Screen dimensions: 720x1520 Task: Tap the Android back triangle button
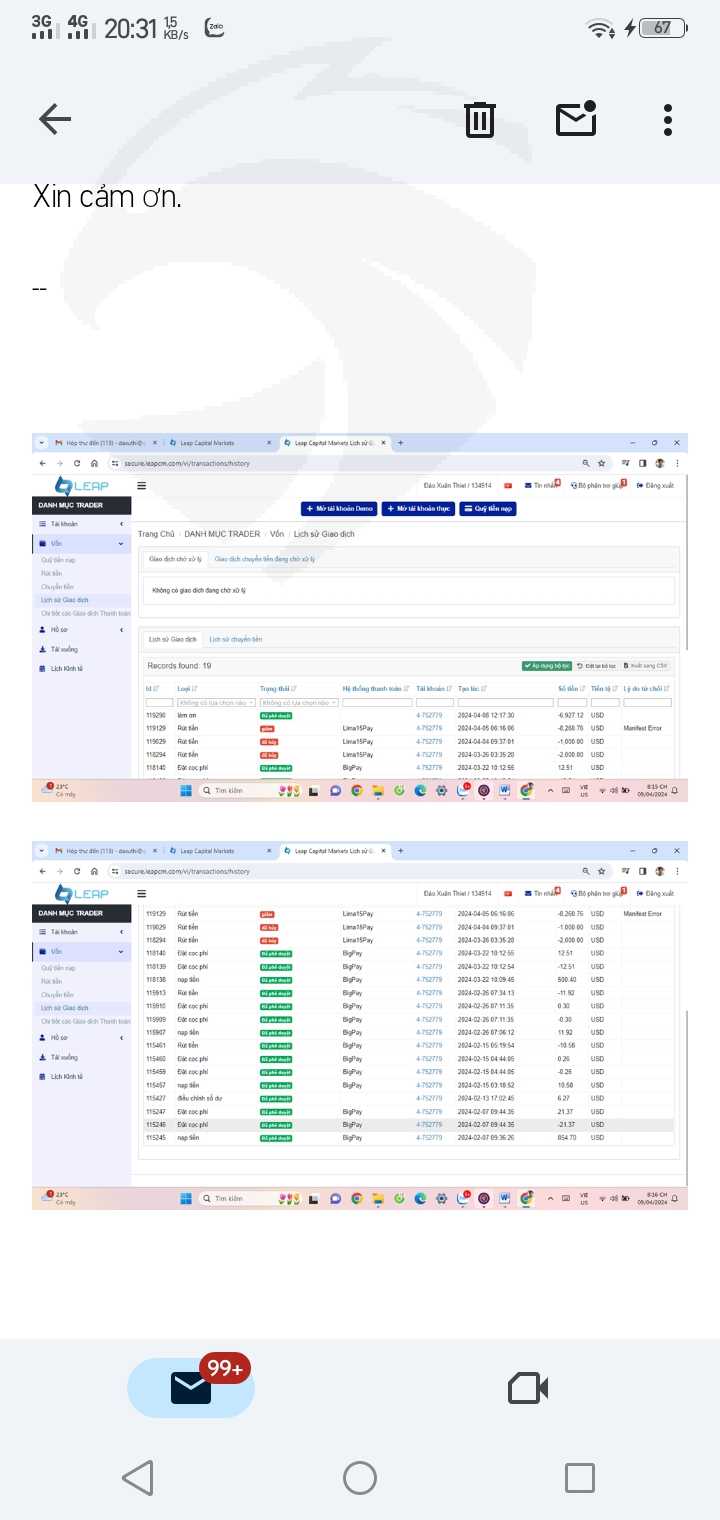pos(138,1478)
